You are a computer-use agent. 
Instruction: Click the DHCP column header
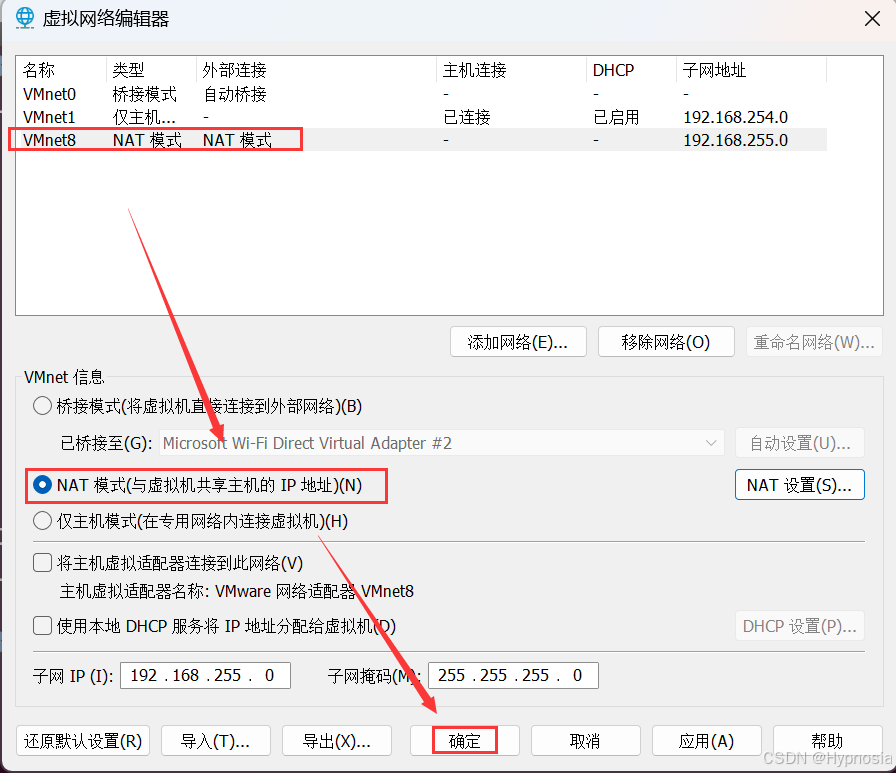coord(631,70)
